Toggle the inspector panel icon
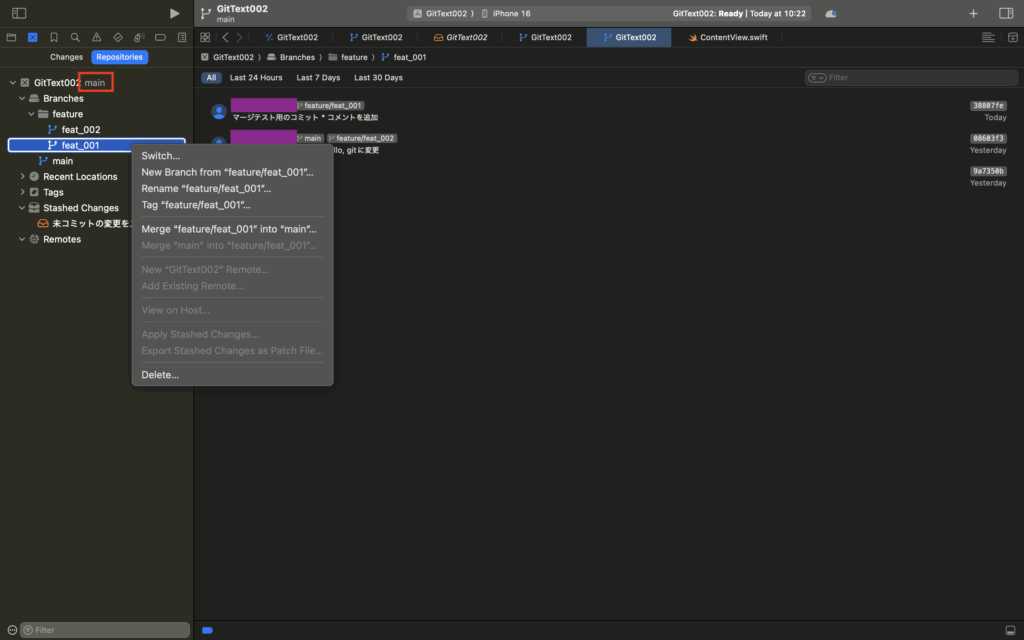Screen dimensions: 1024x640 (x=1006, y=13)
